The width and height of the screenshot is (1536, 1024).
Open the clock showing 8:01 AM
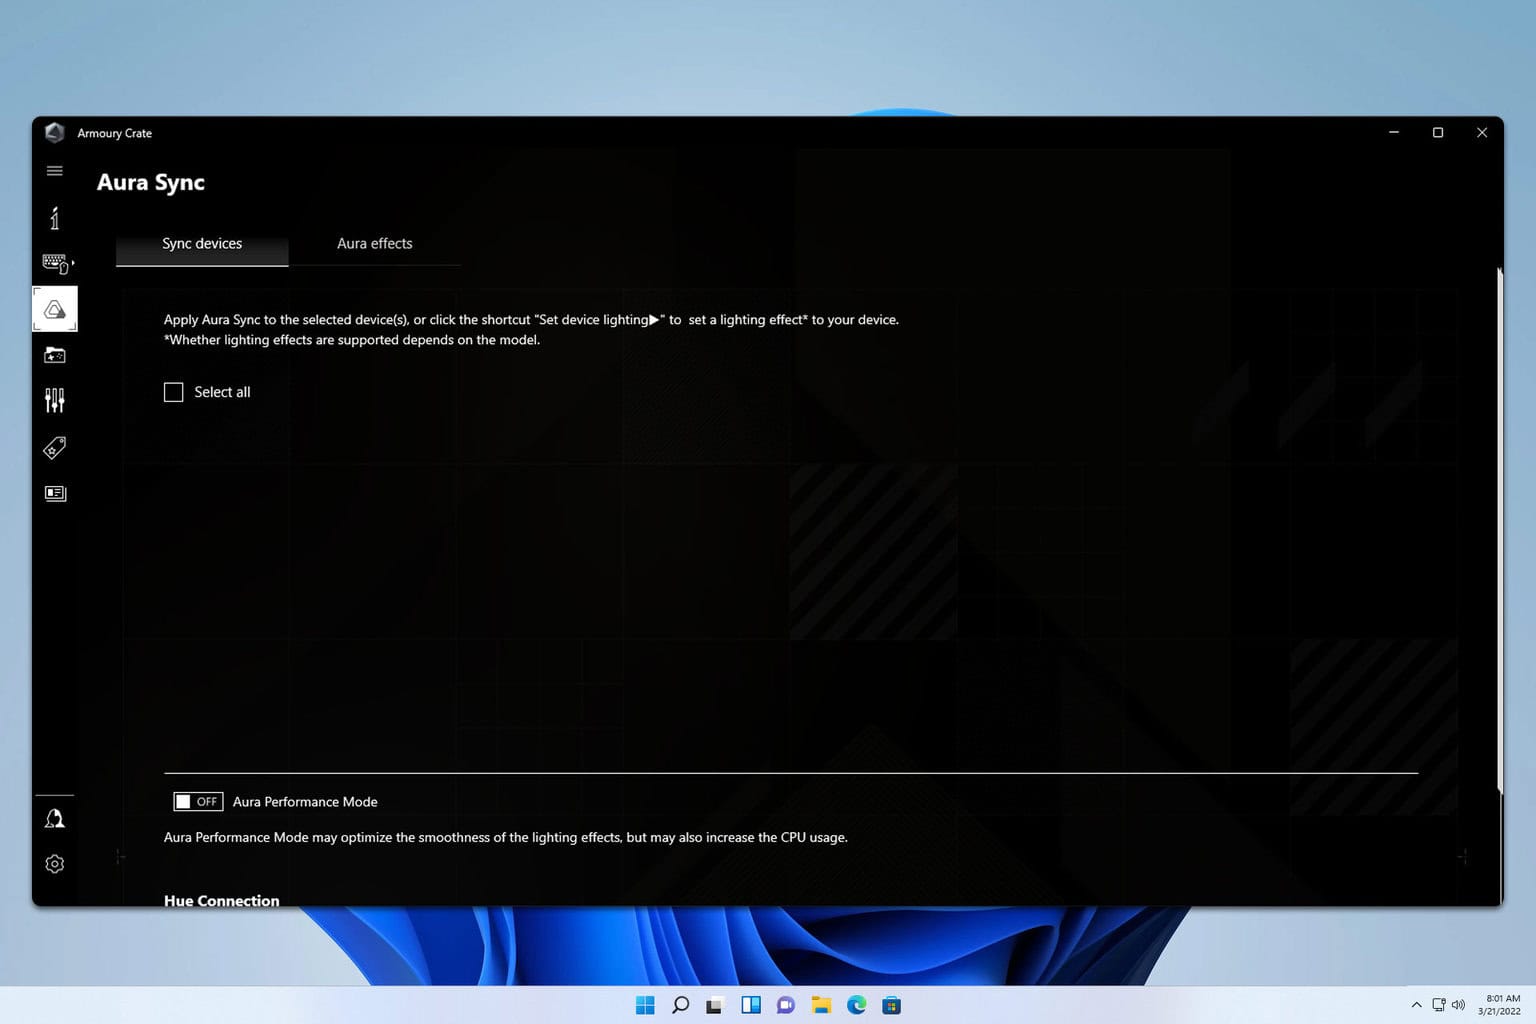[1500, 1005]
